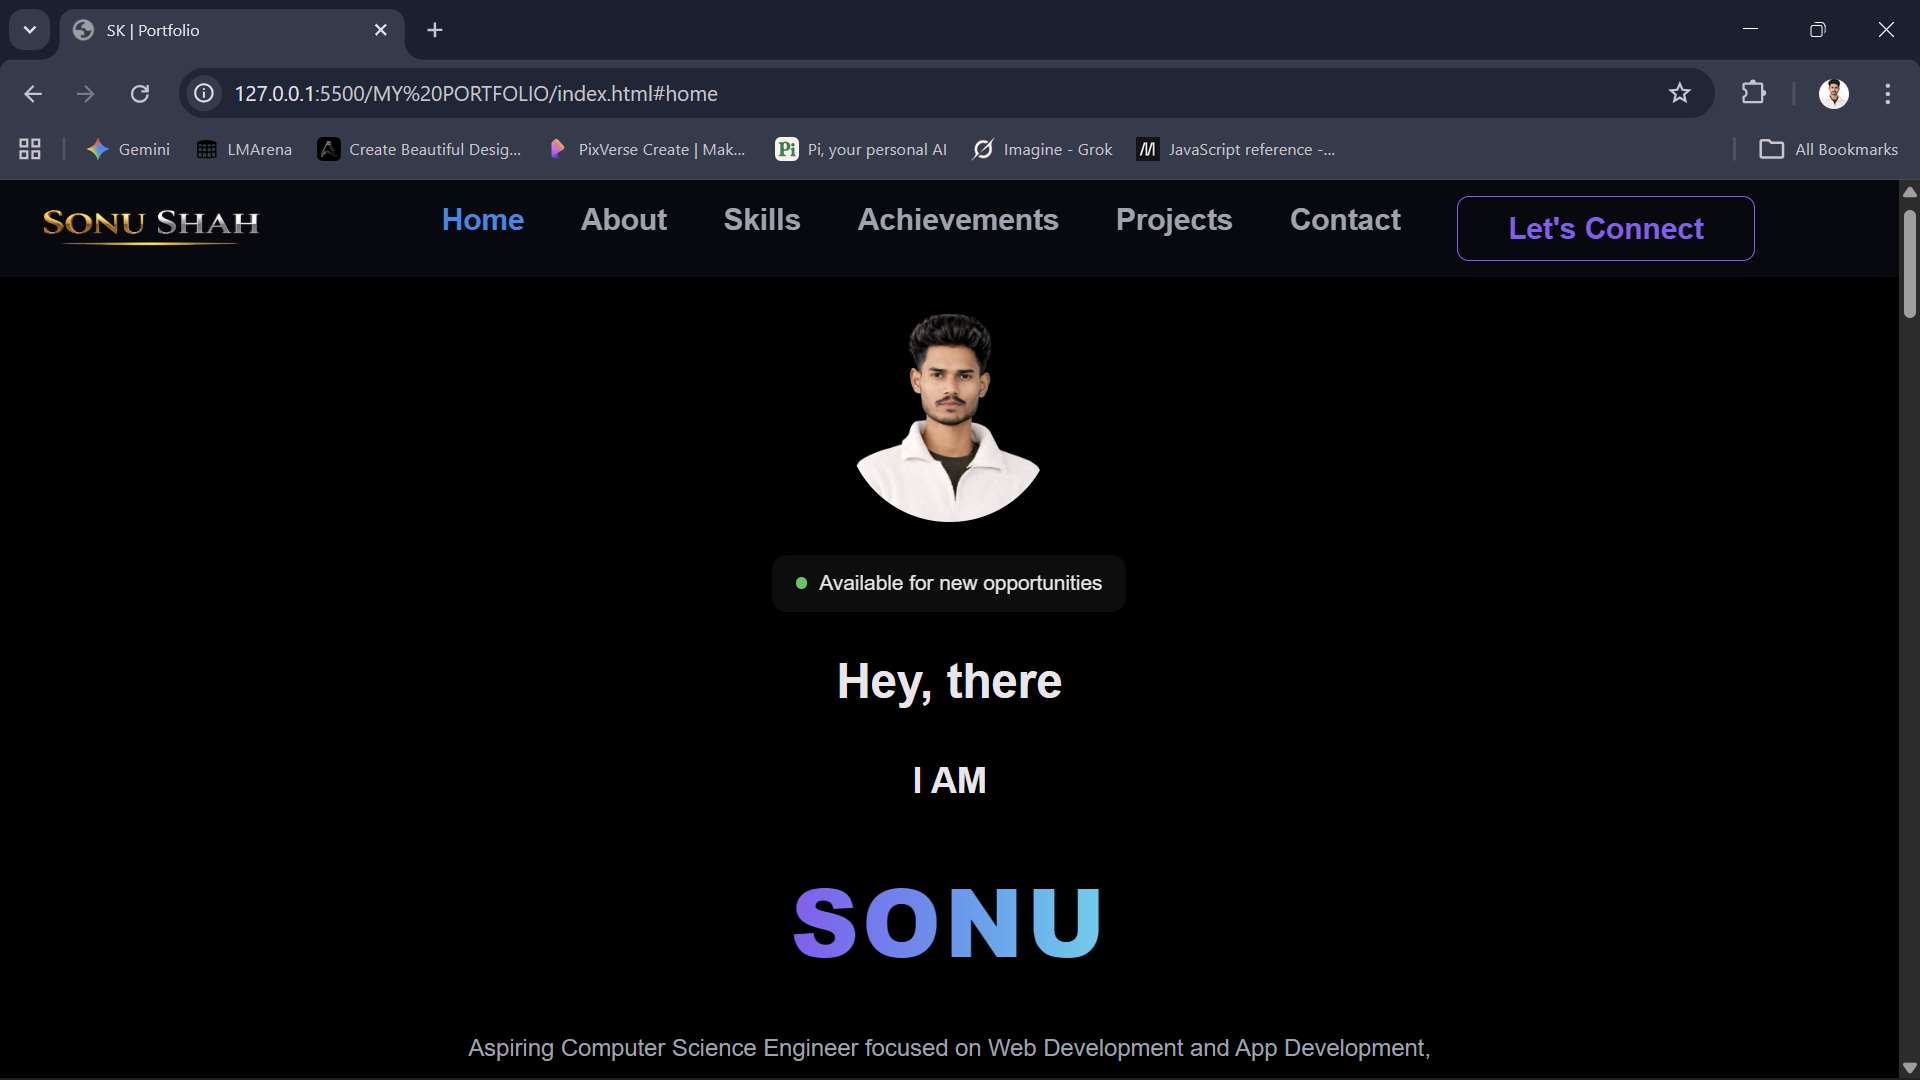Reload the portfolio page
The height and width of the screenshot is (1080, 1920).
click(140, 94)
